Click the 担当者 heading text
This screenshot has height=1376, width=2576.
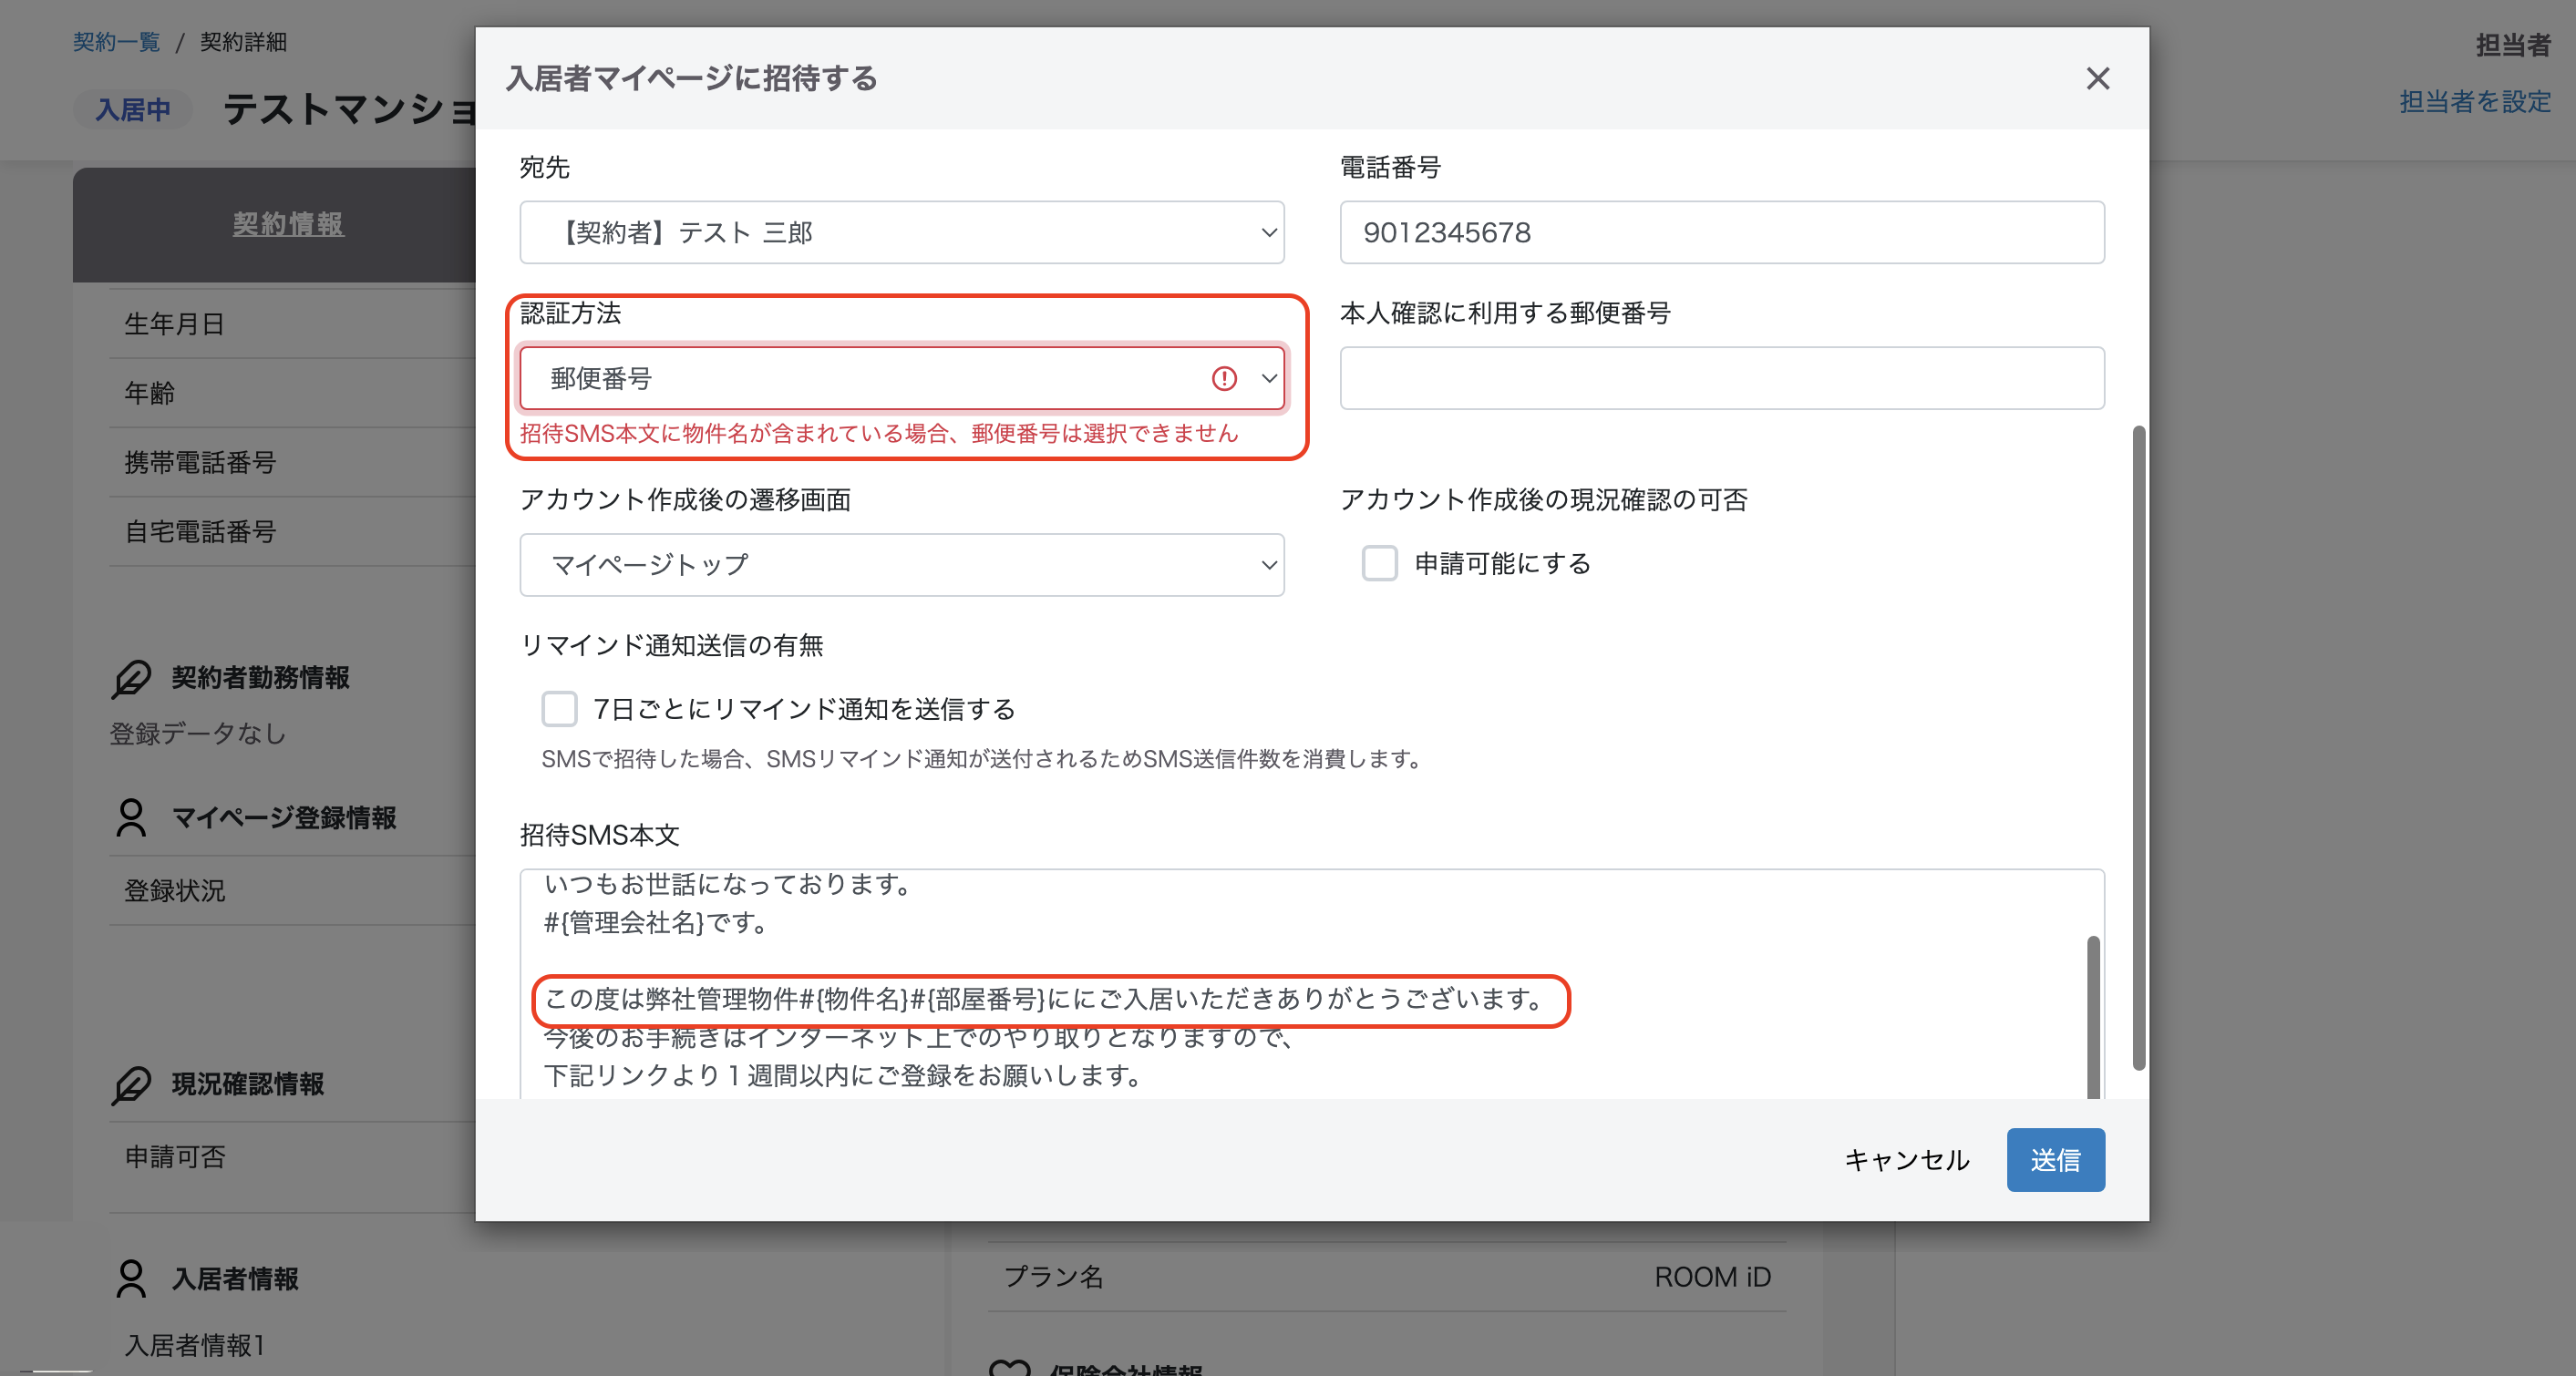tap(2513, 45)
